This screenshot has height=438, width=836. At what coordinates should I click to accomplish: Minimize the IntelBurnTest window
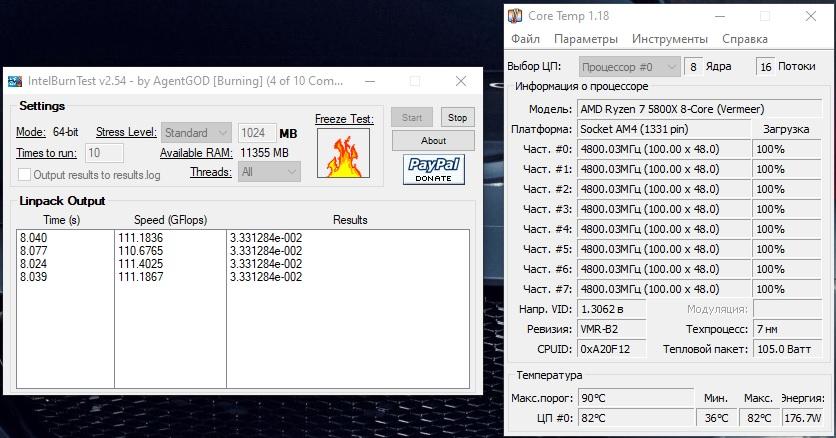[370, 81]
